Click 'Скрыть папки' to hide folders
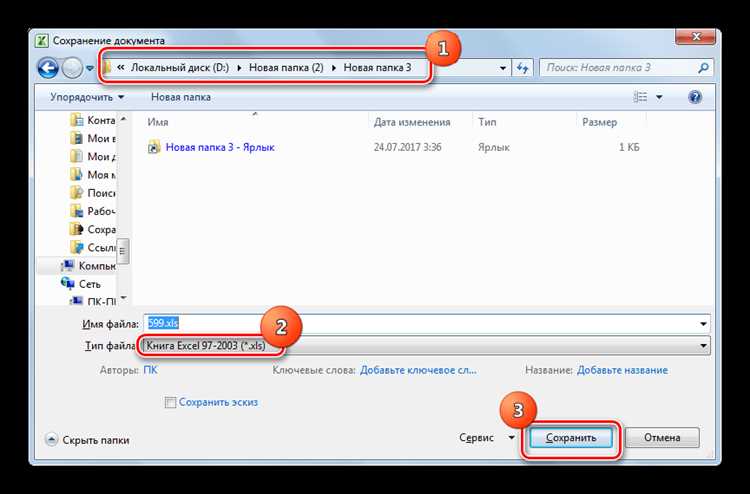The image size is (750, 494). tap(88, 440)
